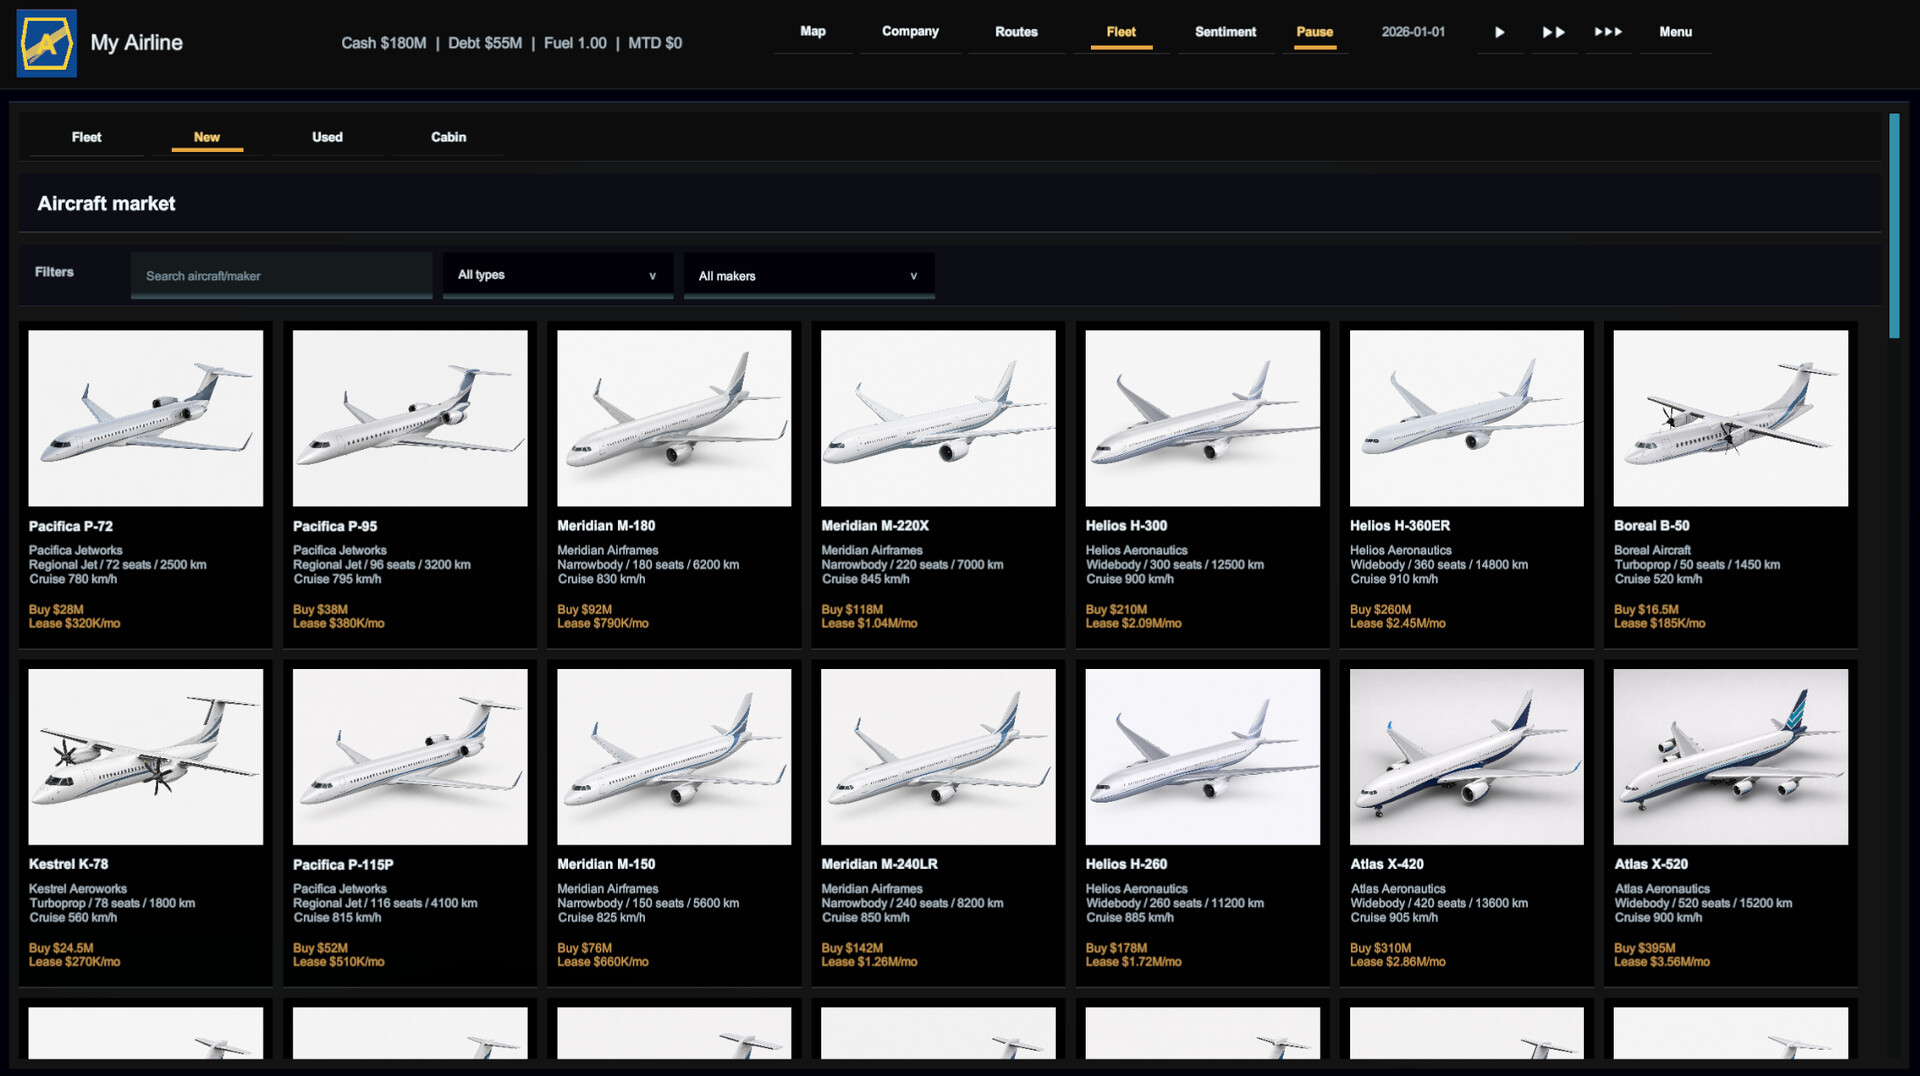The image size is (1920, 1076).
Task: Click Buy $395M for Atlas X-520
Action: click(x=1645, y=948)
